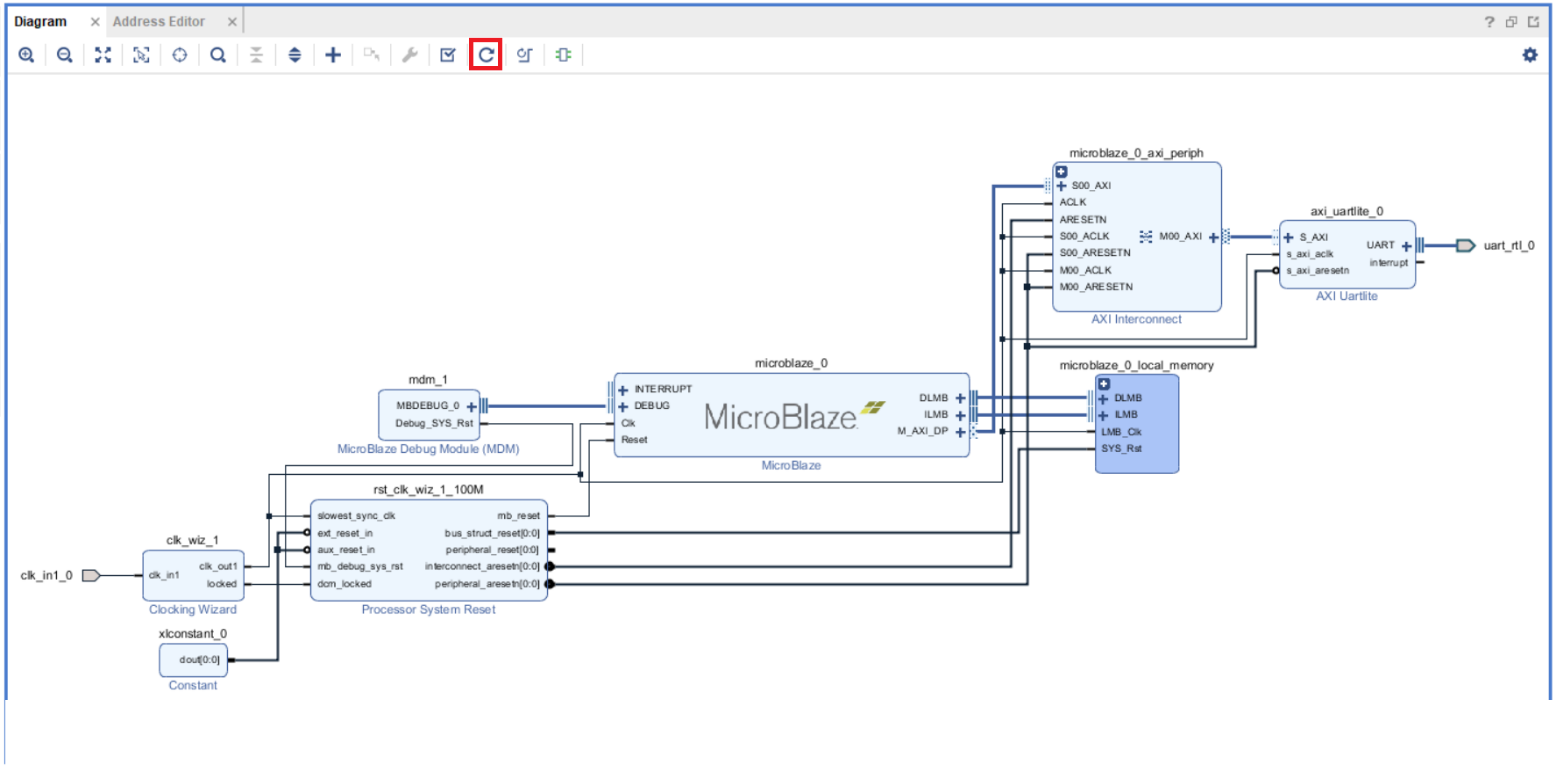Click the Collapse All toolbar icon
This screenshot has height=766, width=1556.
coord(256,56)
